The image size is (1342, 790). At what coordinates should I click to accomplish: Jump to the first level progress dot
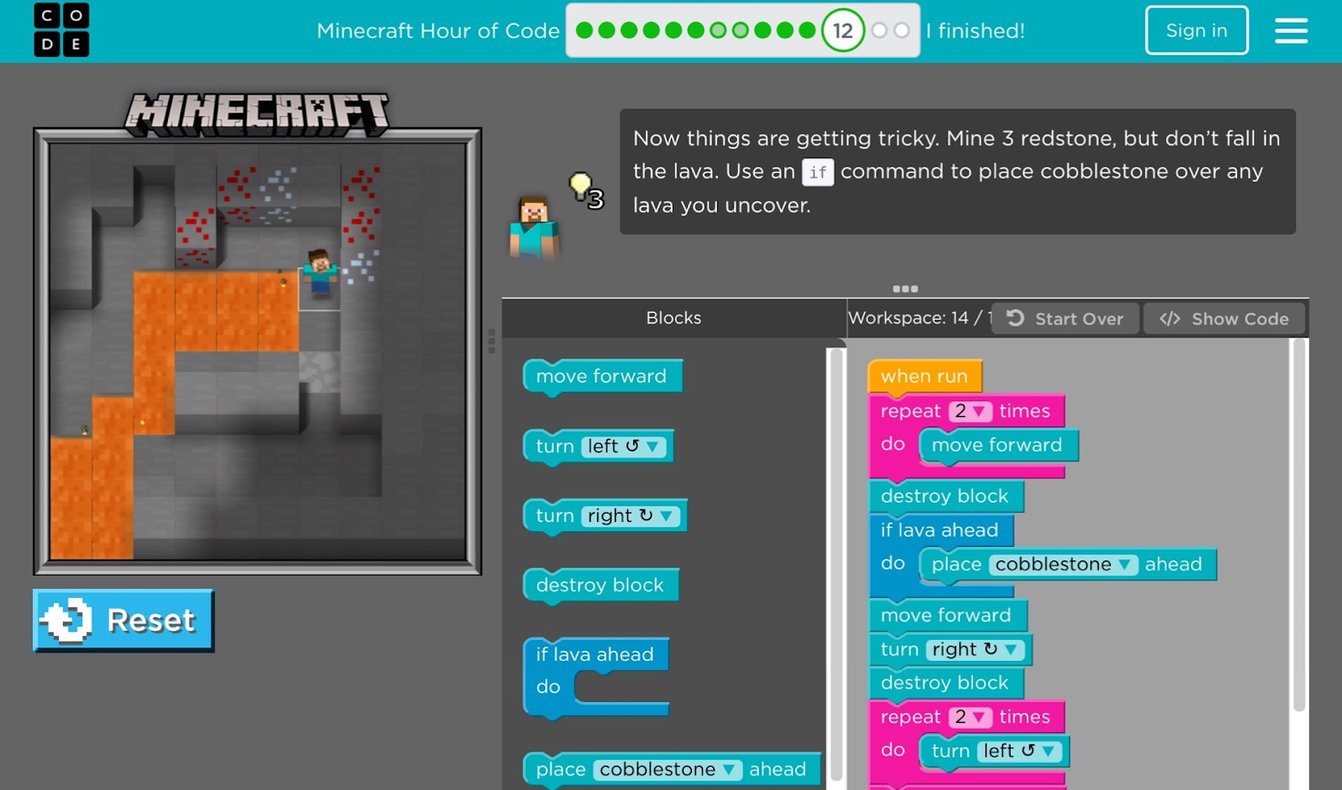coord(585,30)
